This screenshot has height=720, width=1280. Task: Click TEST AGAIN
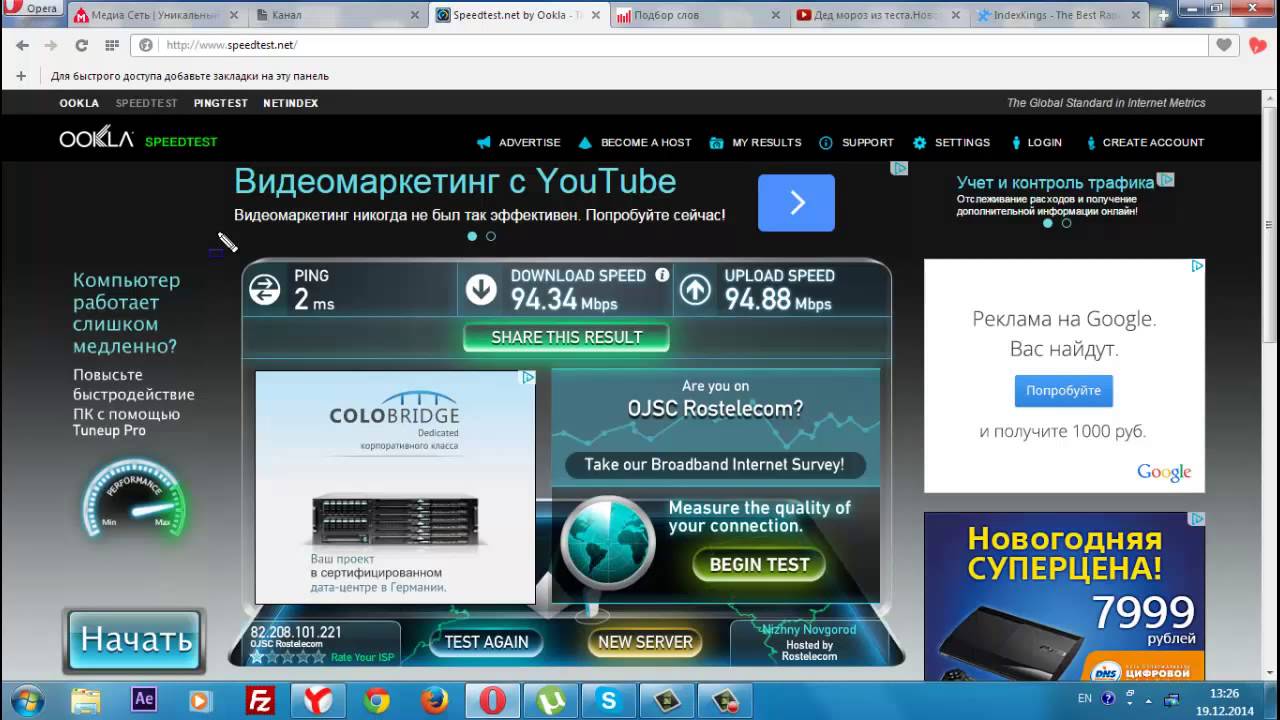point(486,642)
